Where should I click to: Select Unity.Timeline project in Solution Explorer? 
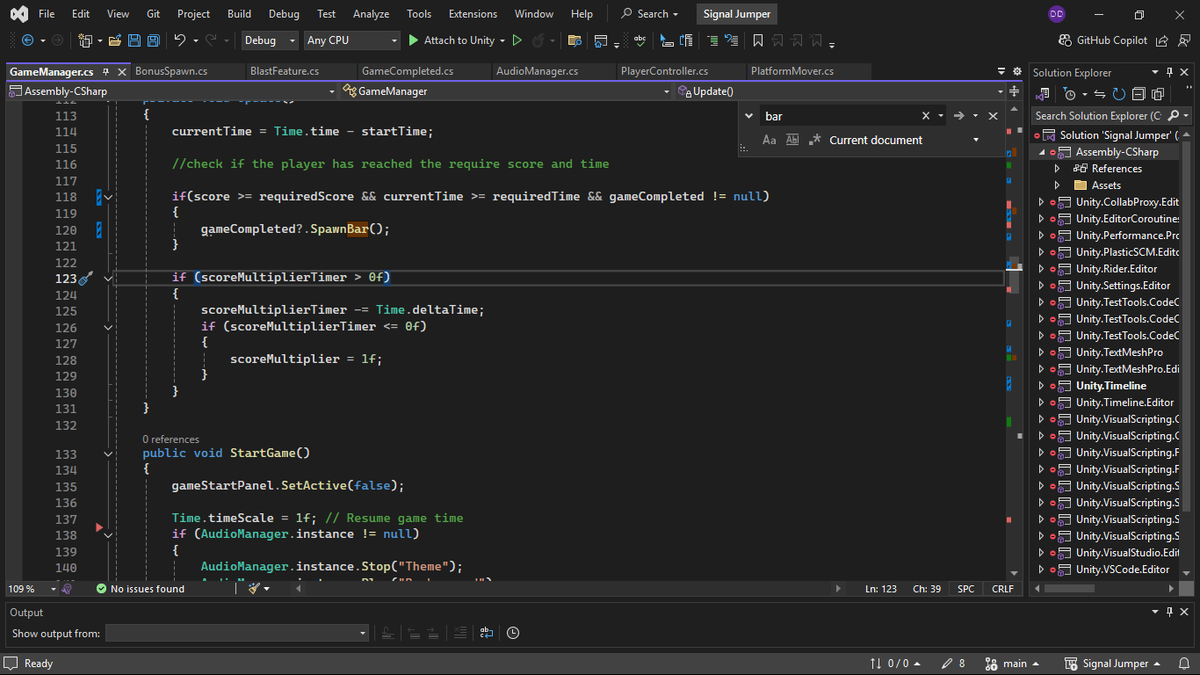pos(1111,386)
